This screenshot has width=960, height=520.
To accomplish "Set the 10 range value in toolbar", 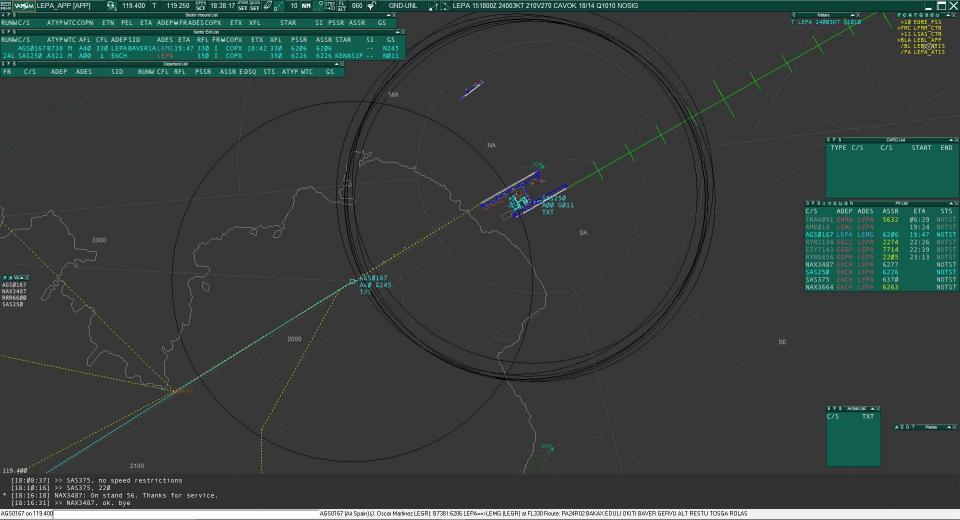I will (x=294, y=6).
